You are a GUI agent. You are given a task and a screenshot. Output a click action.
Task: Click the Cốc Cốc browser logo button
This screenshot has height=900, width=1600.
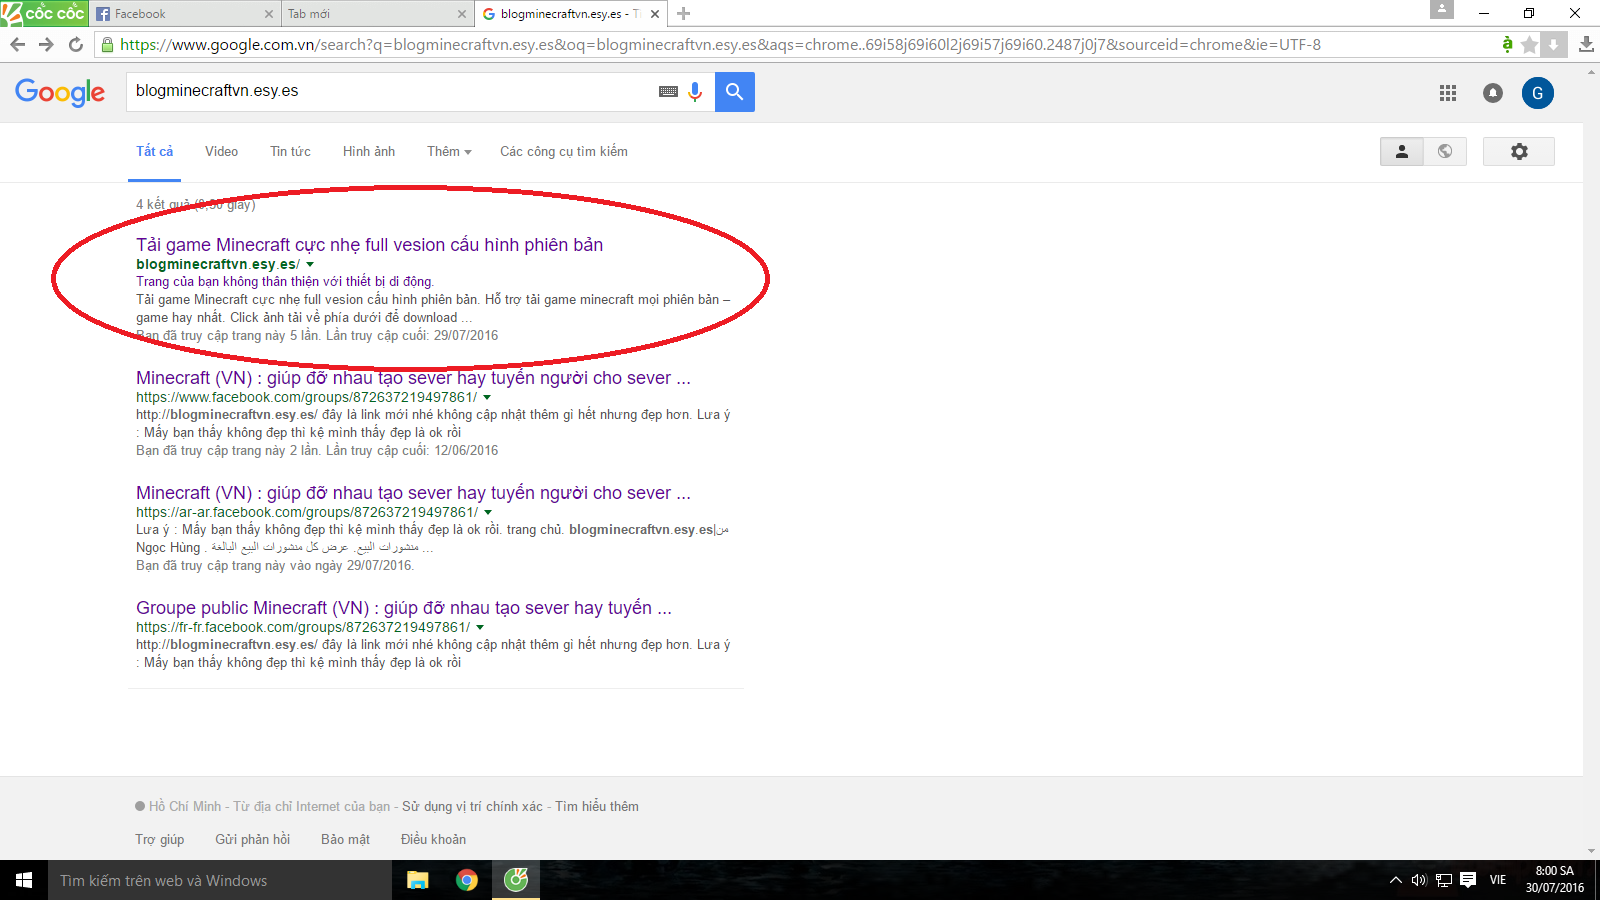pos(44,13)
